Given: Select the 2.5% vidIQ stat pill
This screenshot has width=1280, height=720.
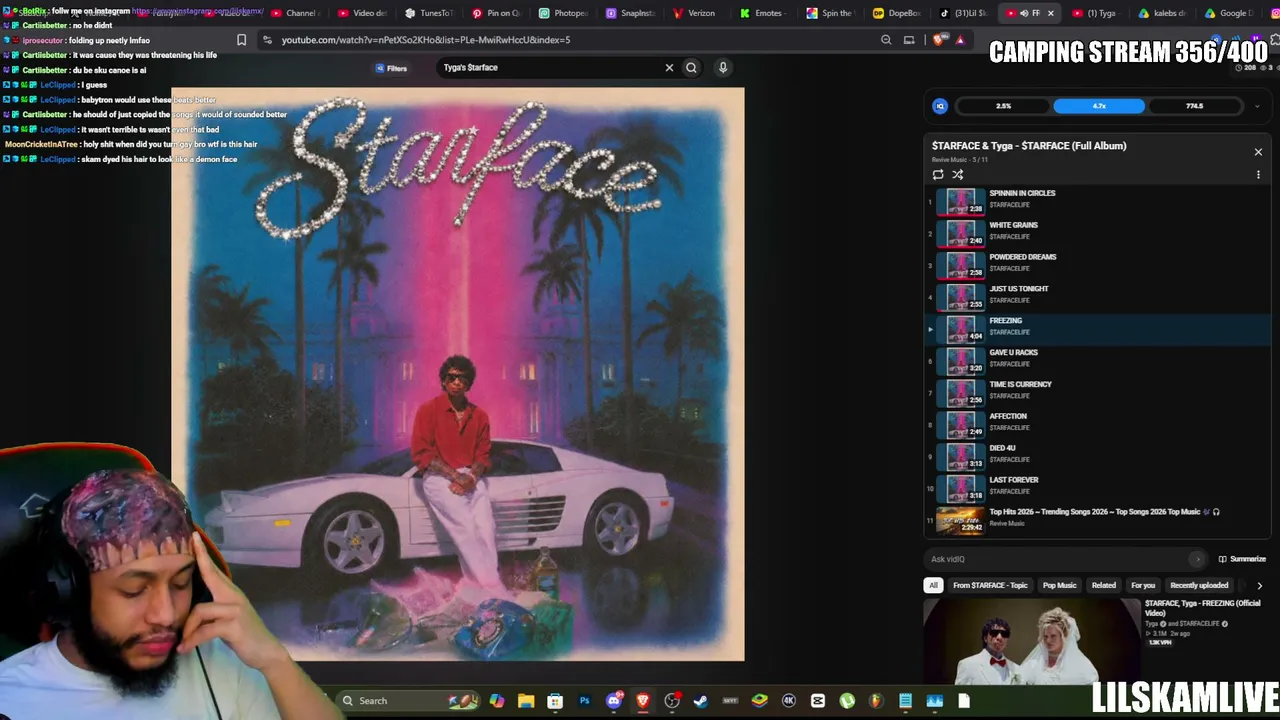Looking at the screenshot, I should click(x=1003, y=106).
